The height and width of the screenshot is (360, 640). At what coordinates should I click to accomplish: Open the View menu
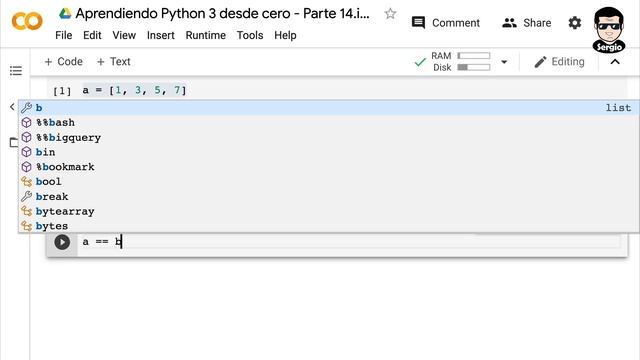[124, 36]
